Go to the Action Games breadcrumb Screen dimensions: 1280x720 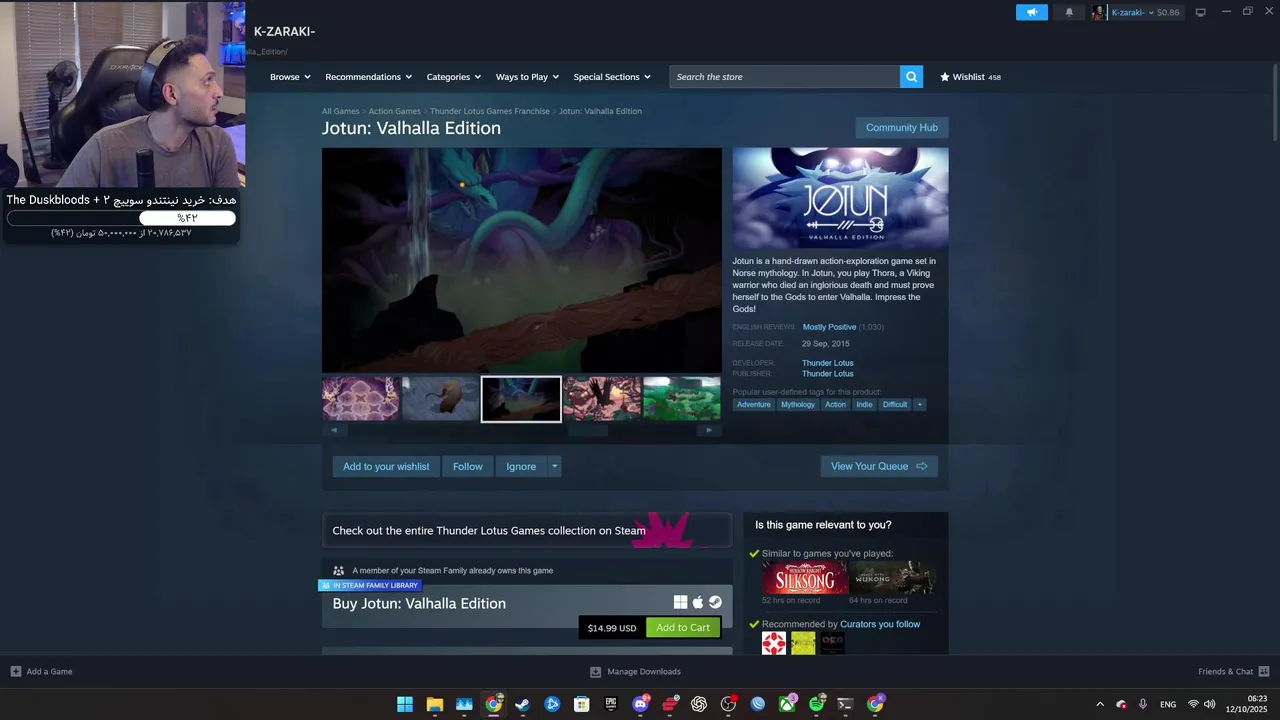[394, 111]
